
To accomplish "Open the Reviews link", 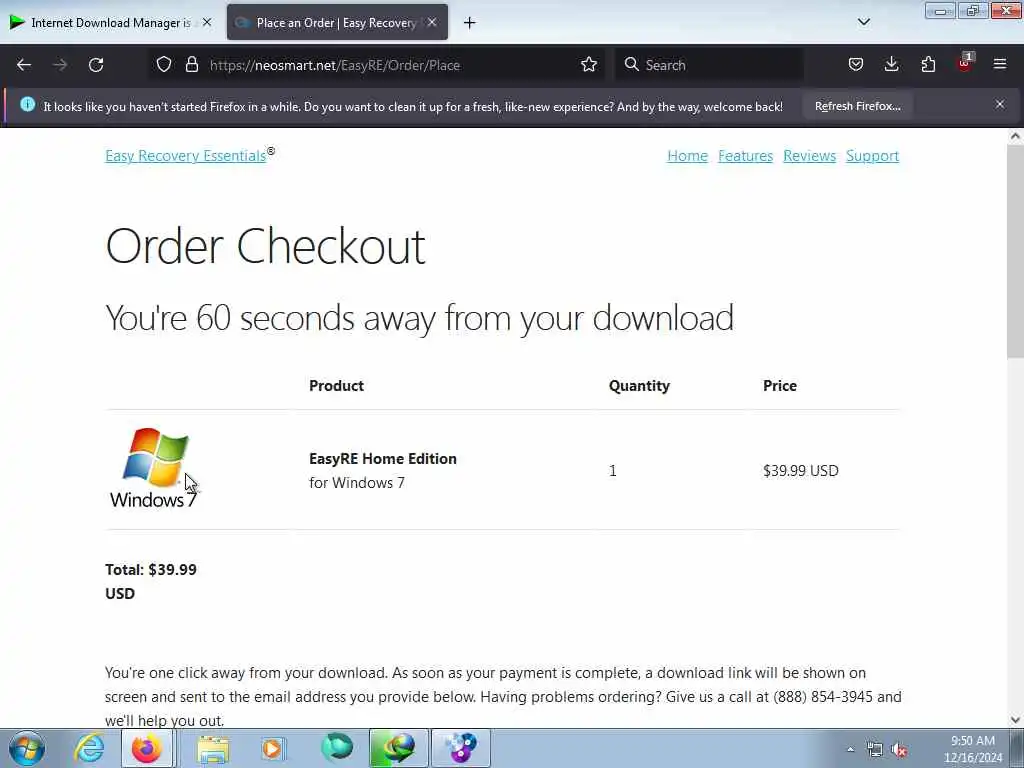I will pyautogui.click(x=809, y=155).
